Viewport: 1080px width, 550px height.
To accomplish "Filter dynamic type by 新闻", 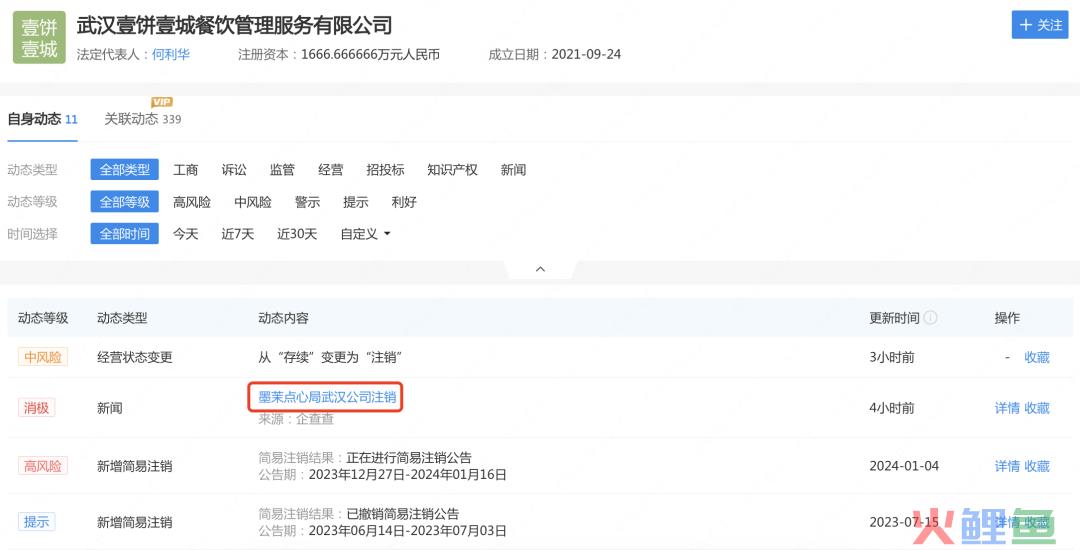I will click(x=513, y=170).
